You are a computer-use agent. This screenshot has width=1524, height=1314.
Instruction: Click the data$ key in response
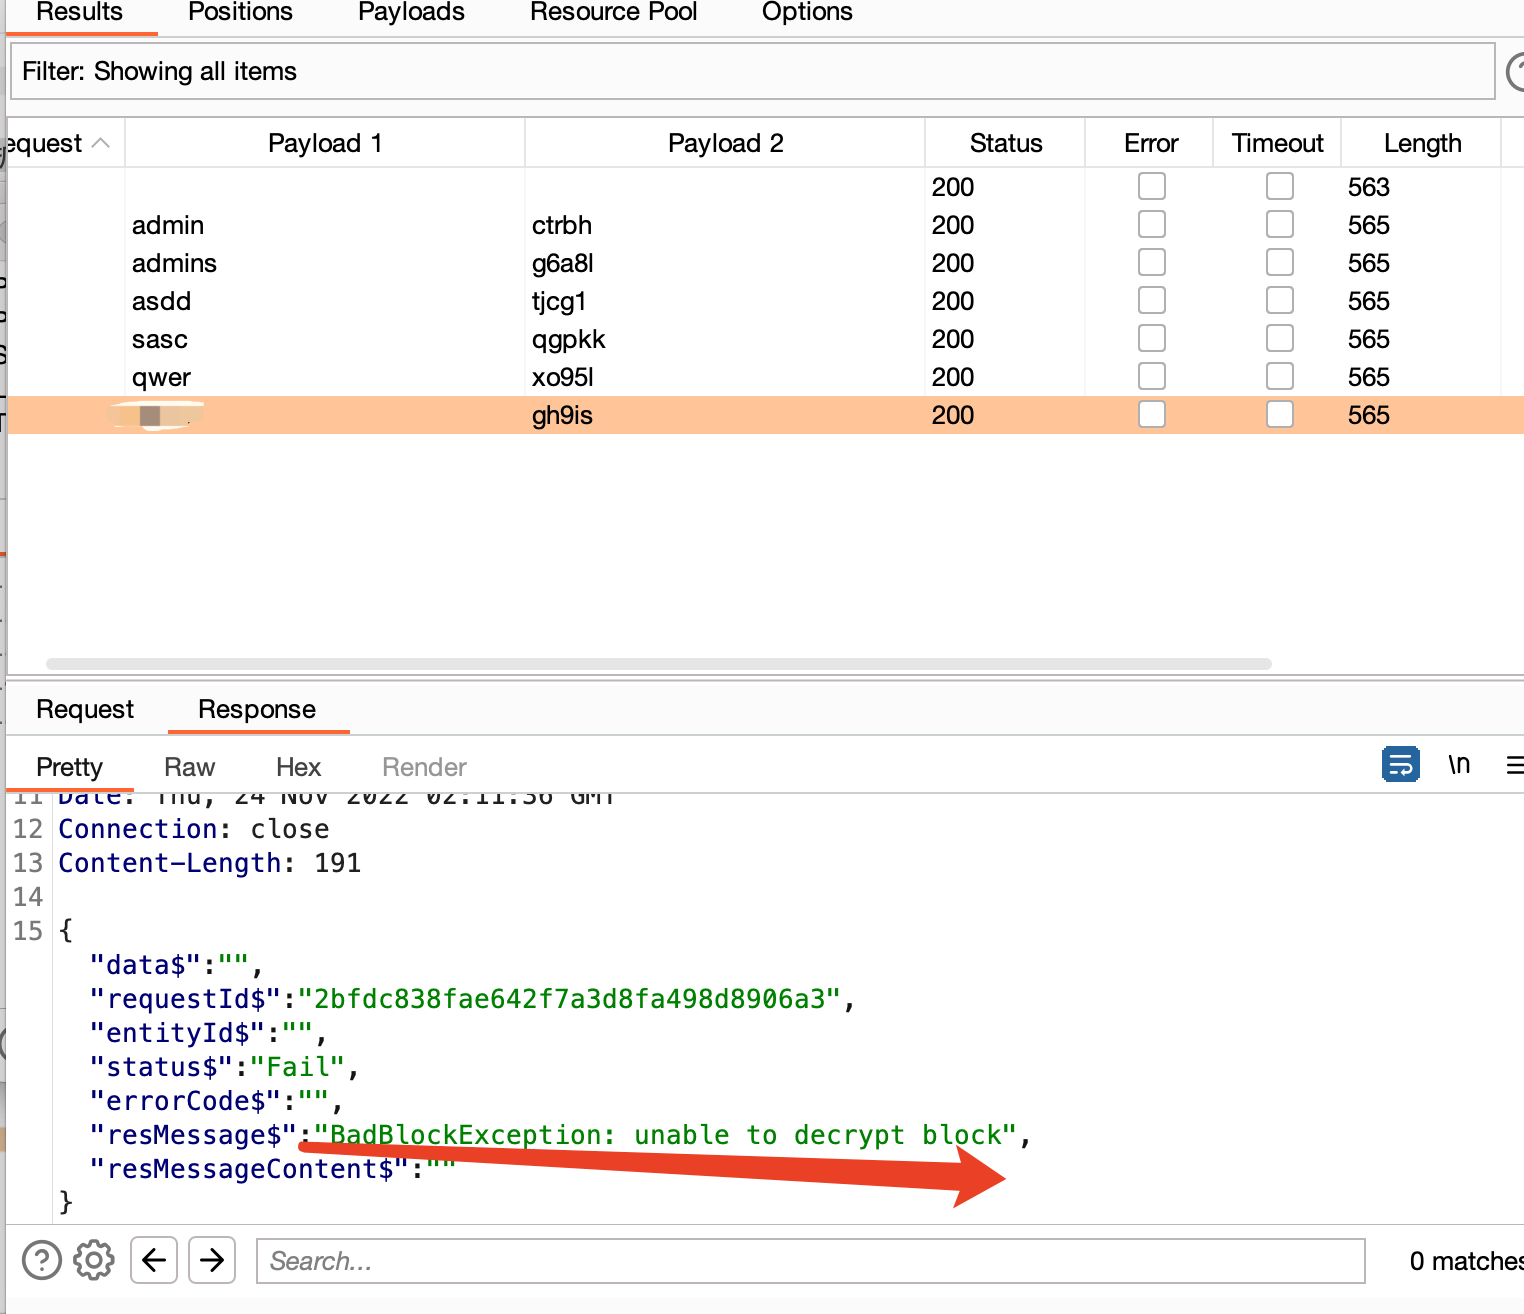(x=146, y=965)
